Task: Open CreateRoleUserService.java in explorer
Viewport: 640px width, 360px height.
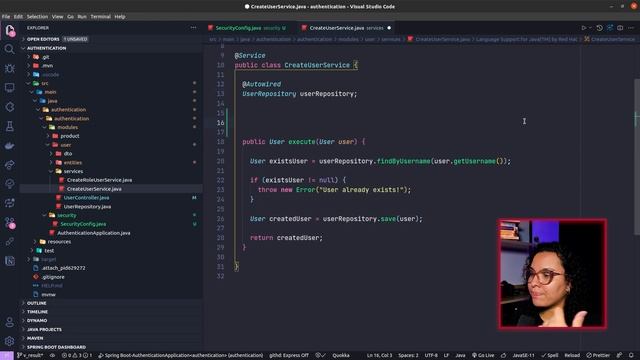Action: coord(99,180)
